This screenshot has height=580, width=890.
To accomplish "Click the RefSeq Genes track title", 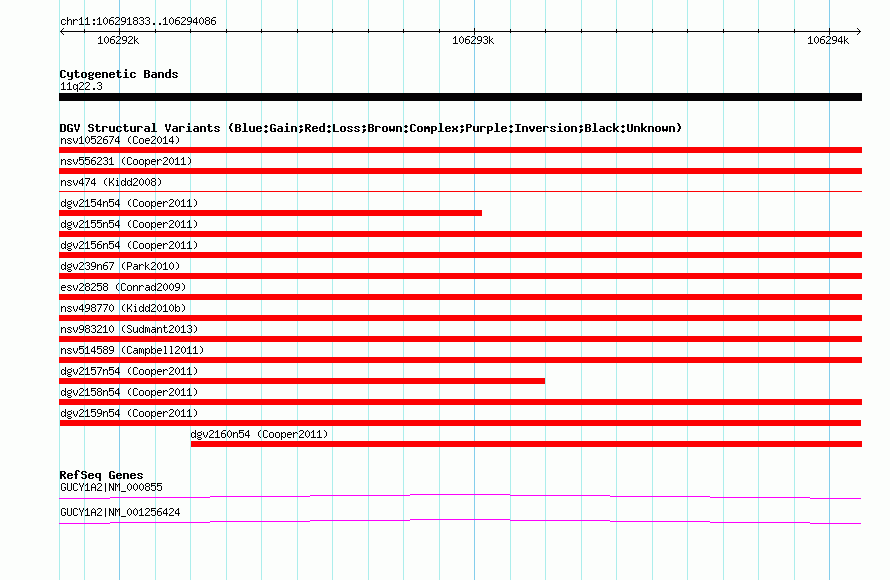I will [x=101, y=475].
